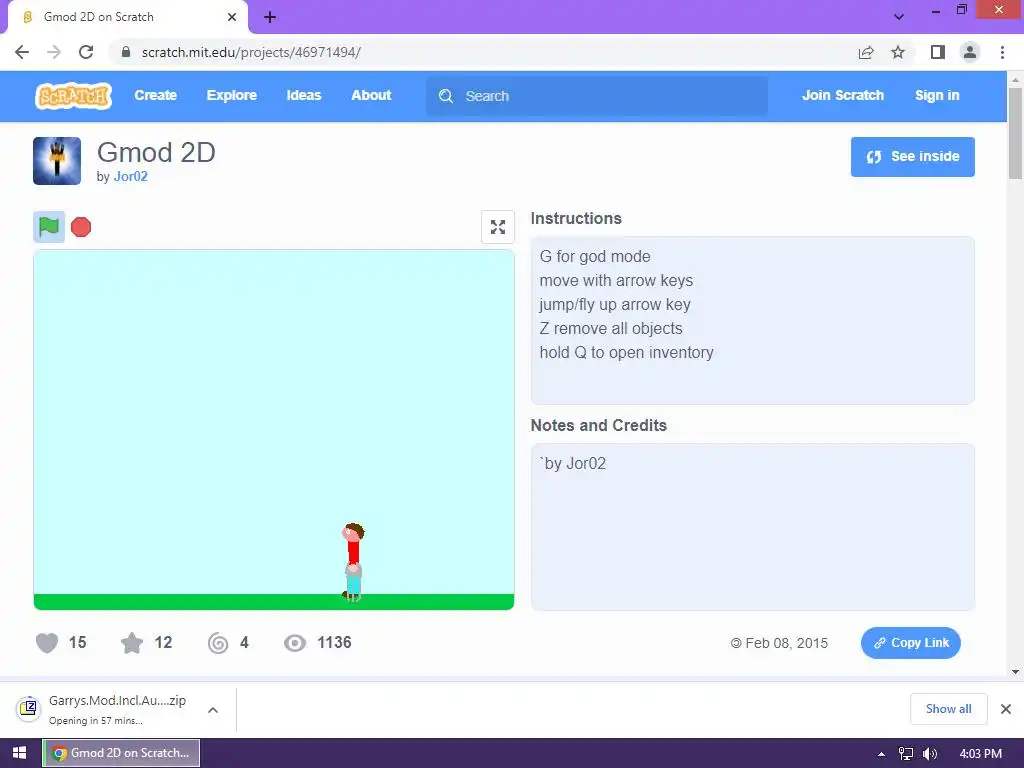Click the red stop sign button
This screenshot has height=768, width=1024.
point(81,227)
